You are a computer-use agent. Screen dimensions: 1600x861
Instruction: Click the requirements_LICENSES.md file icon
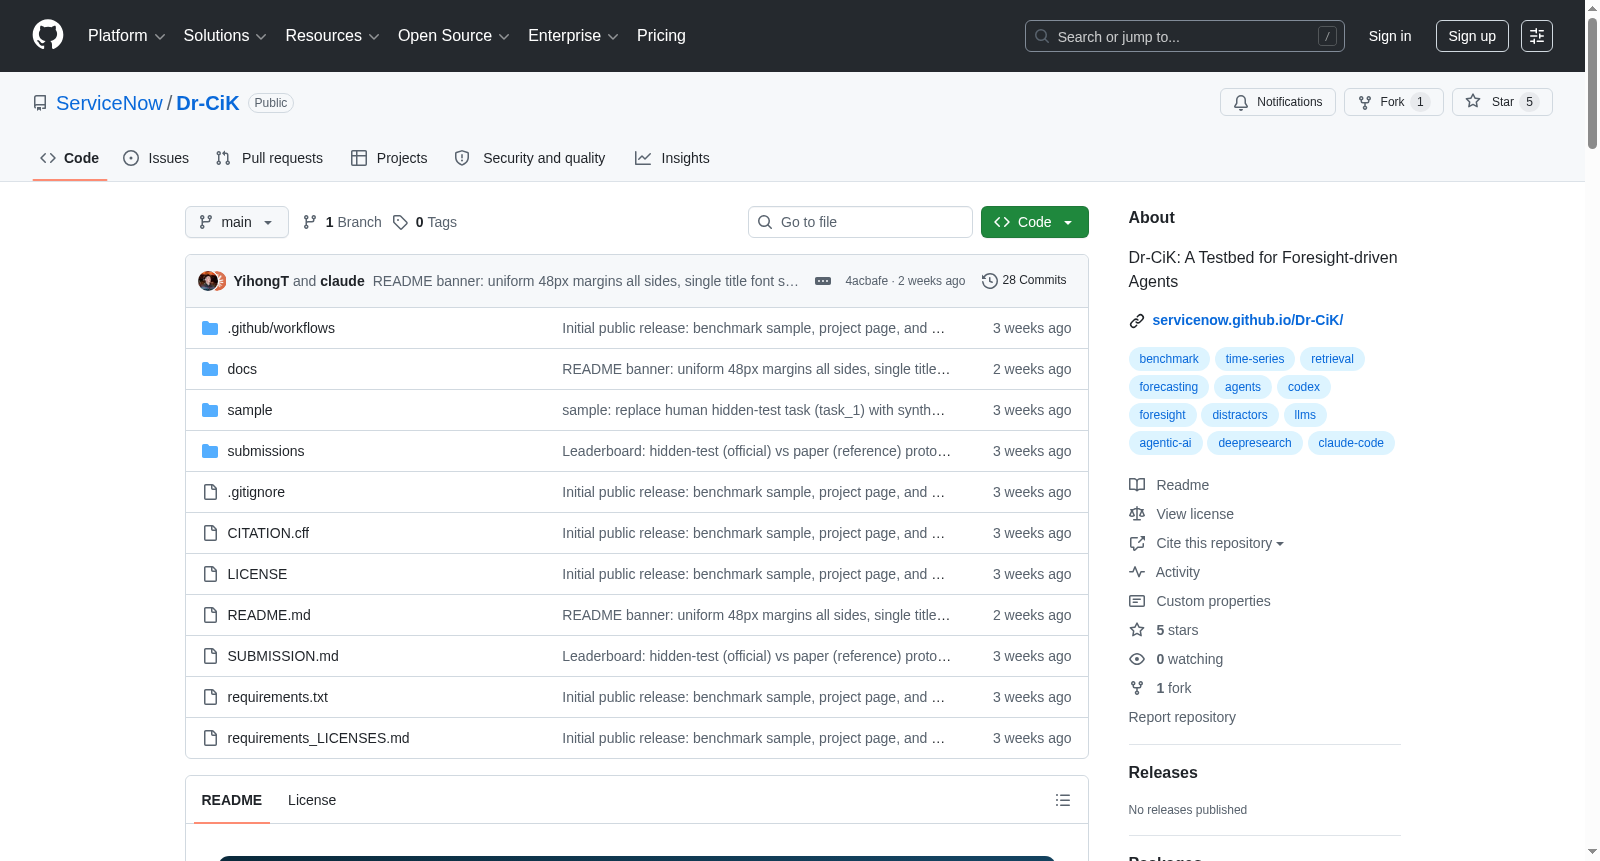pos(210,738)
